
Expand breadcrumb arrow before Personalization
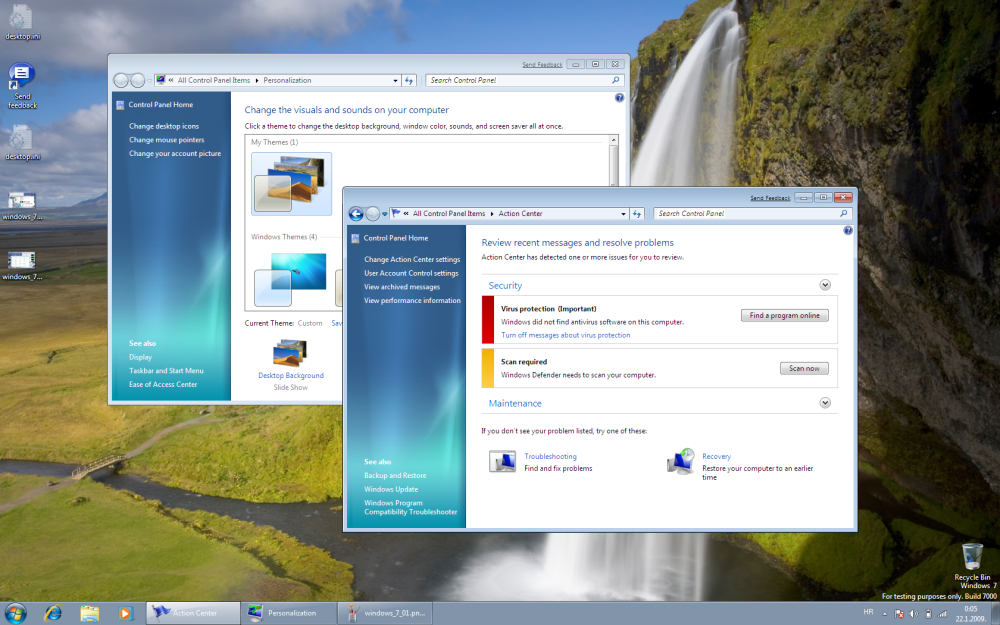pos(257,81)
